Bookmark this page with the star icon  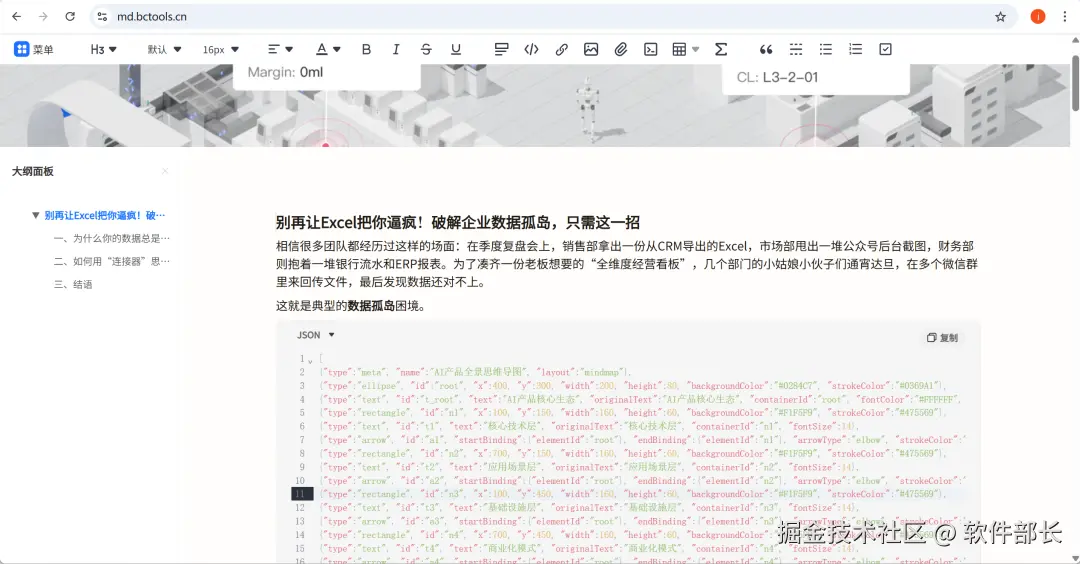1000,17
